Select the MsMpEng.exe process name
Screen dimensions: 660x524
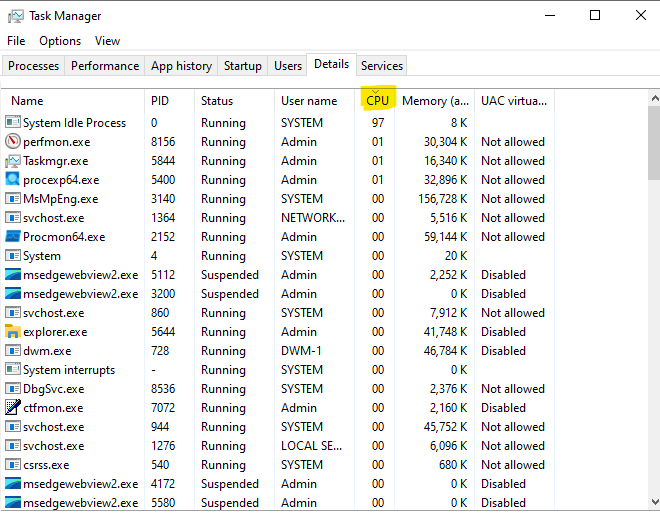tap(61, 199)
